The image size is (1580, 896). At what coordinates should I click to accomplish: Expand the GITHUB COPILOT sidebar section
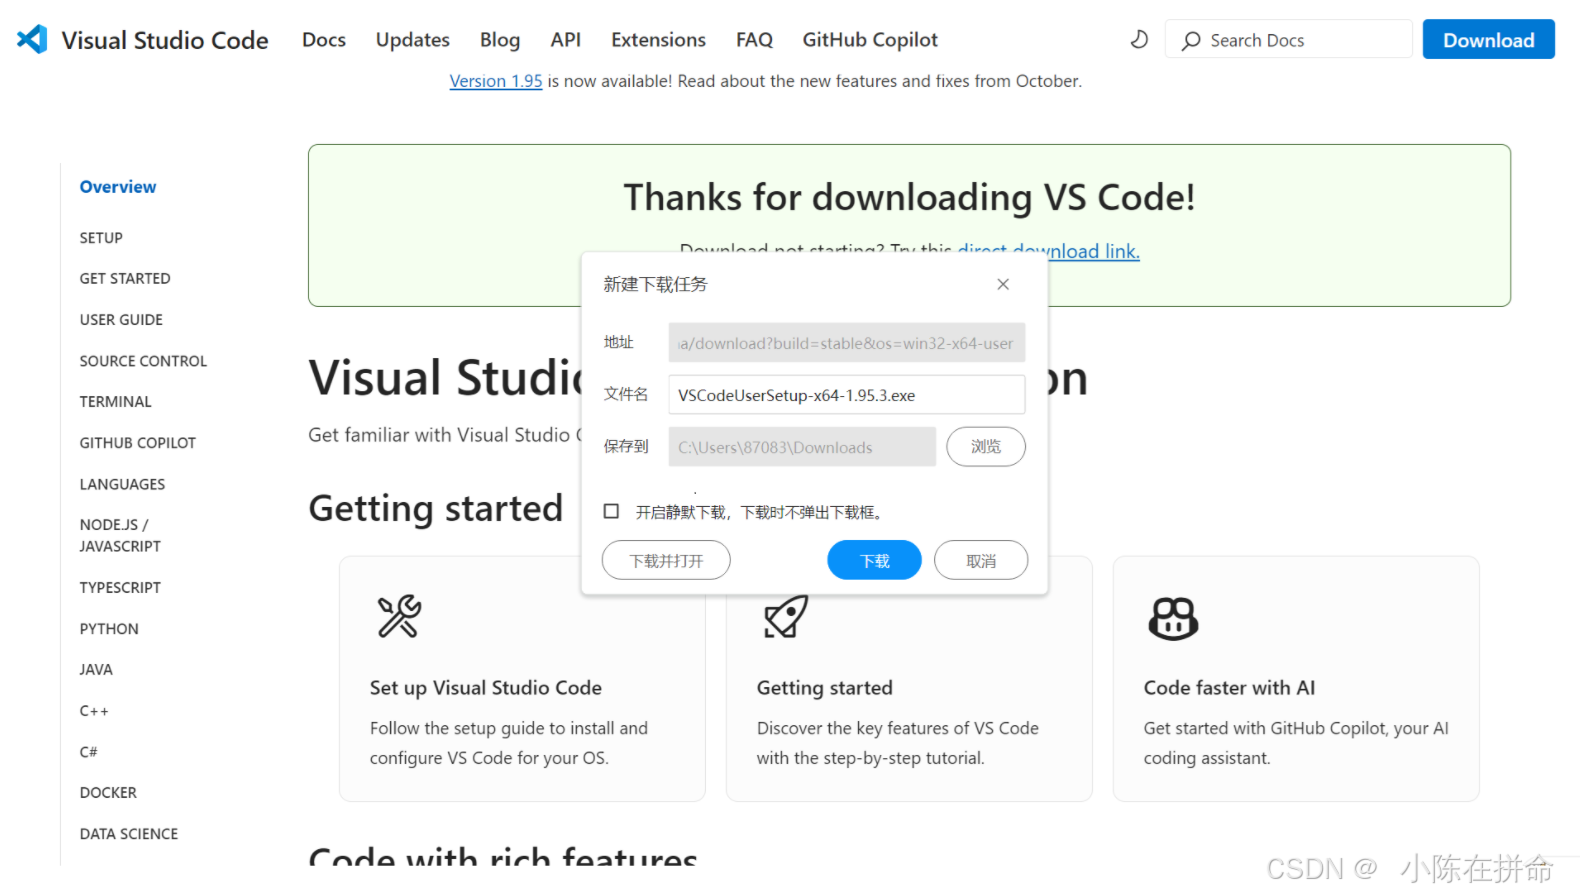pos(138,443)
